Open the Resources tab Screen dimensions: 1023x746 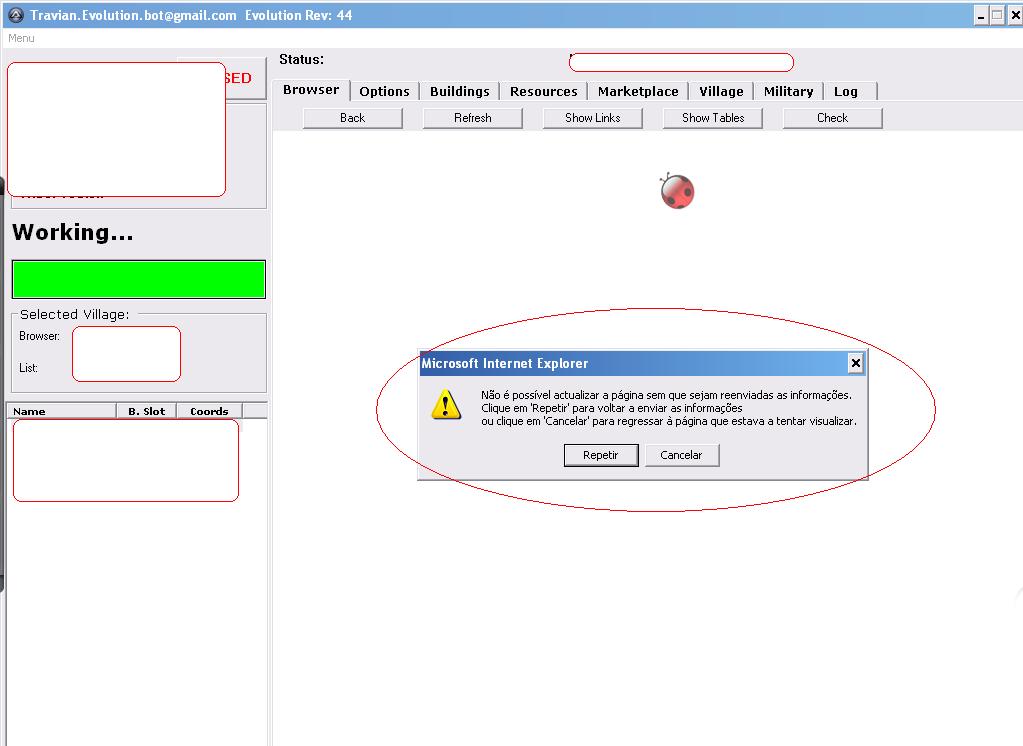[543, 91]
